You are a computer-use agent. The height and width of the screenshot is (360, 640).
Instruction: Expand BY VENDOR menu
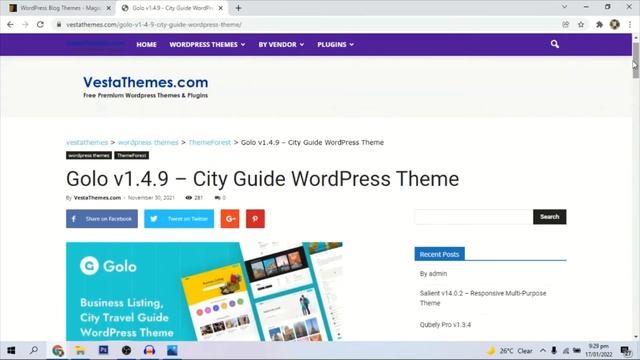[x=281, y=44]
